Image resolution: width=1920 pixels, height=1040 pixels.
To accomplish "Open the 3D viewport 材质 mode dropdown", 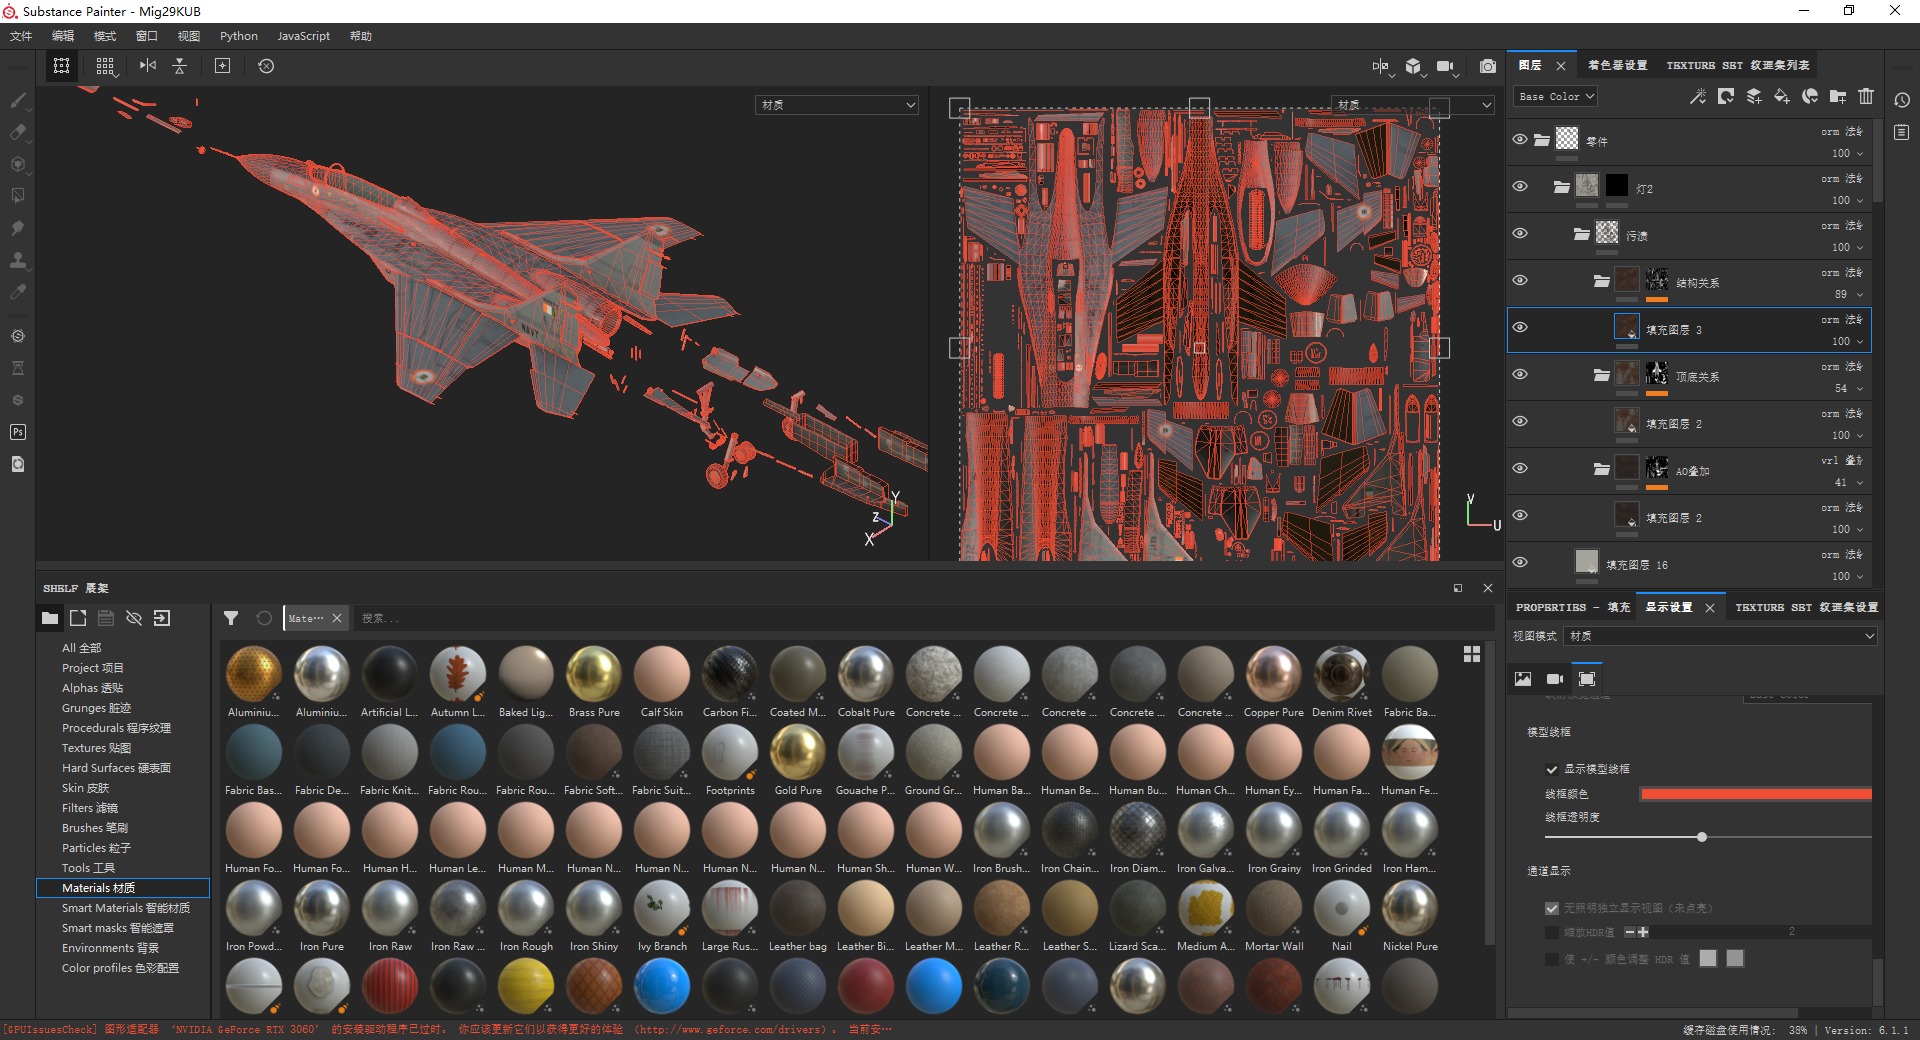I will pyautogui.click(x=837, y=105).
